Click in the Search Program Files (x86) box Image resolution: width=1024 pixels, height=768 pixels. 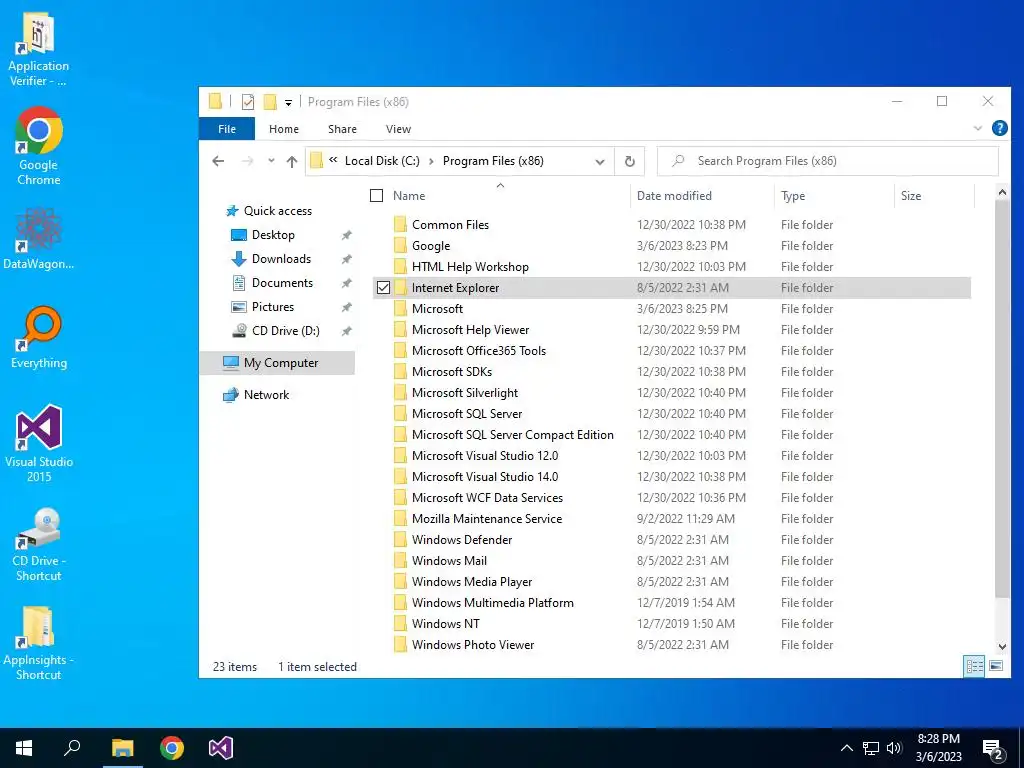tap(827, 161)
